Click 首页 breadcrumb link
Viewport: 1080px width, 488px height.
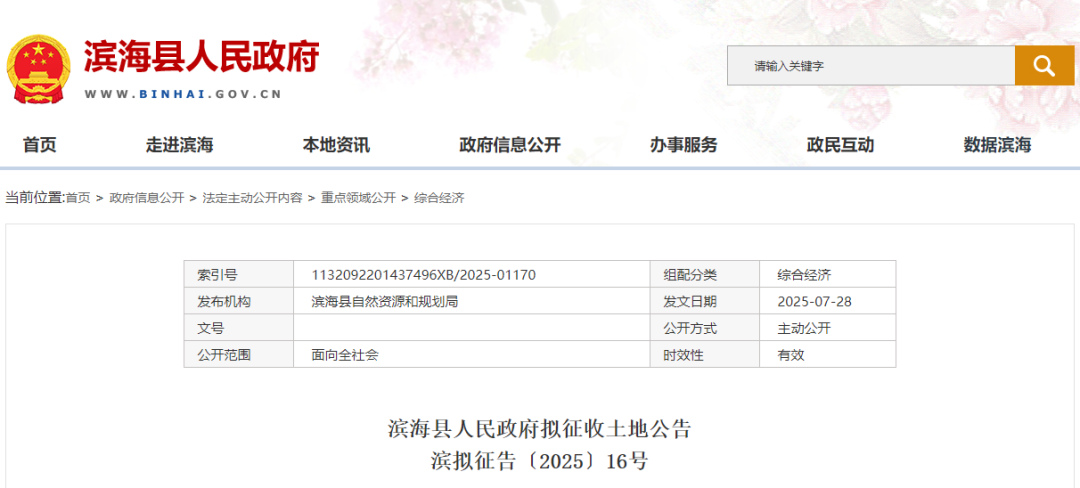(x=78, y=198)
